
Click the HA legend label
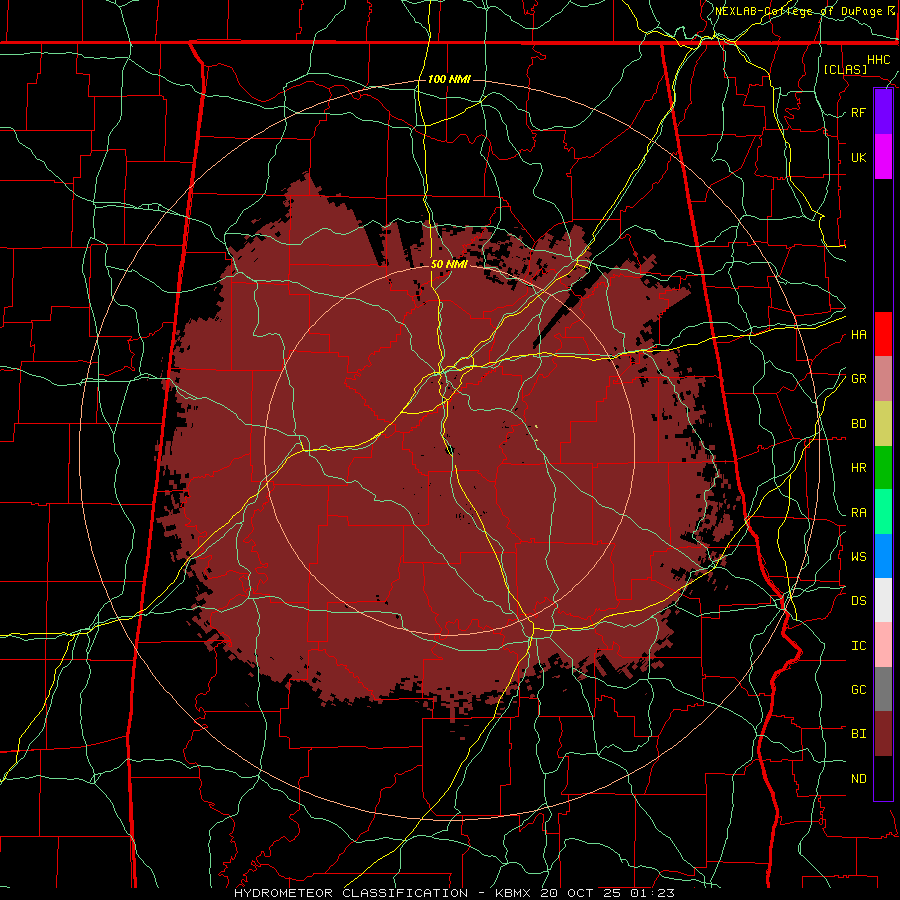(x=859, y=335)
